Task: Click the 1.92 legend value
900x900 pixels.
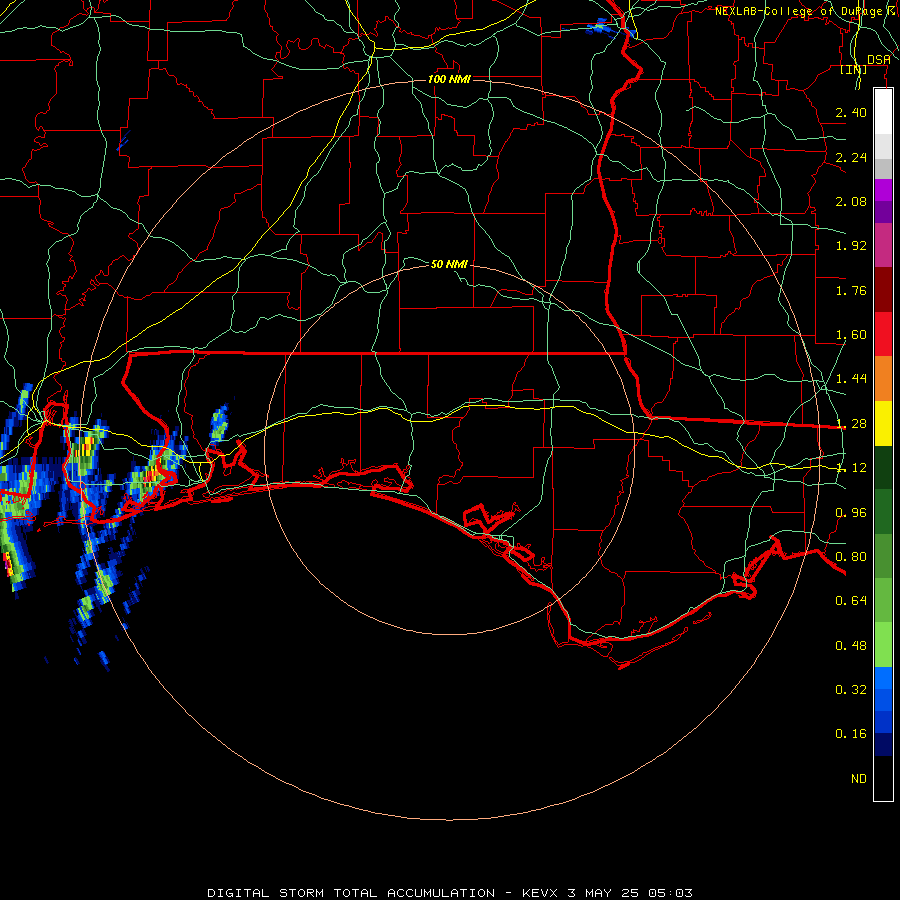Action: pos(851,246)
